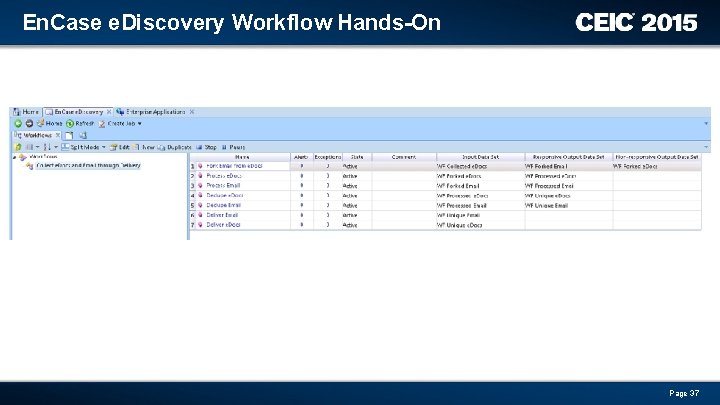
Task: Close the Enterprise Applications tab
Action: [192, 112]
